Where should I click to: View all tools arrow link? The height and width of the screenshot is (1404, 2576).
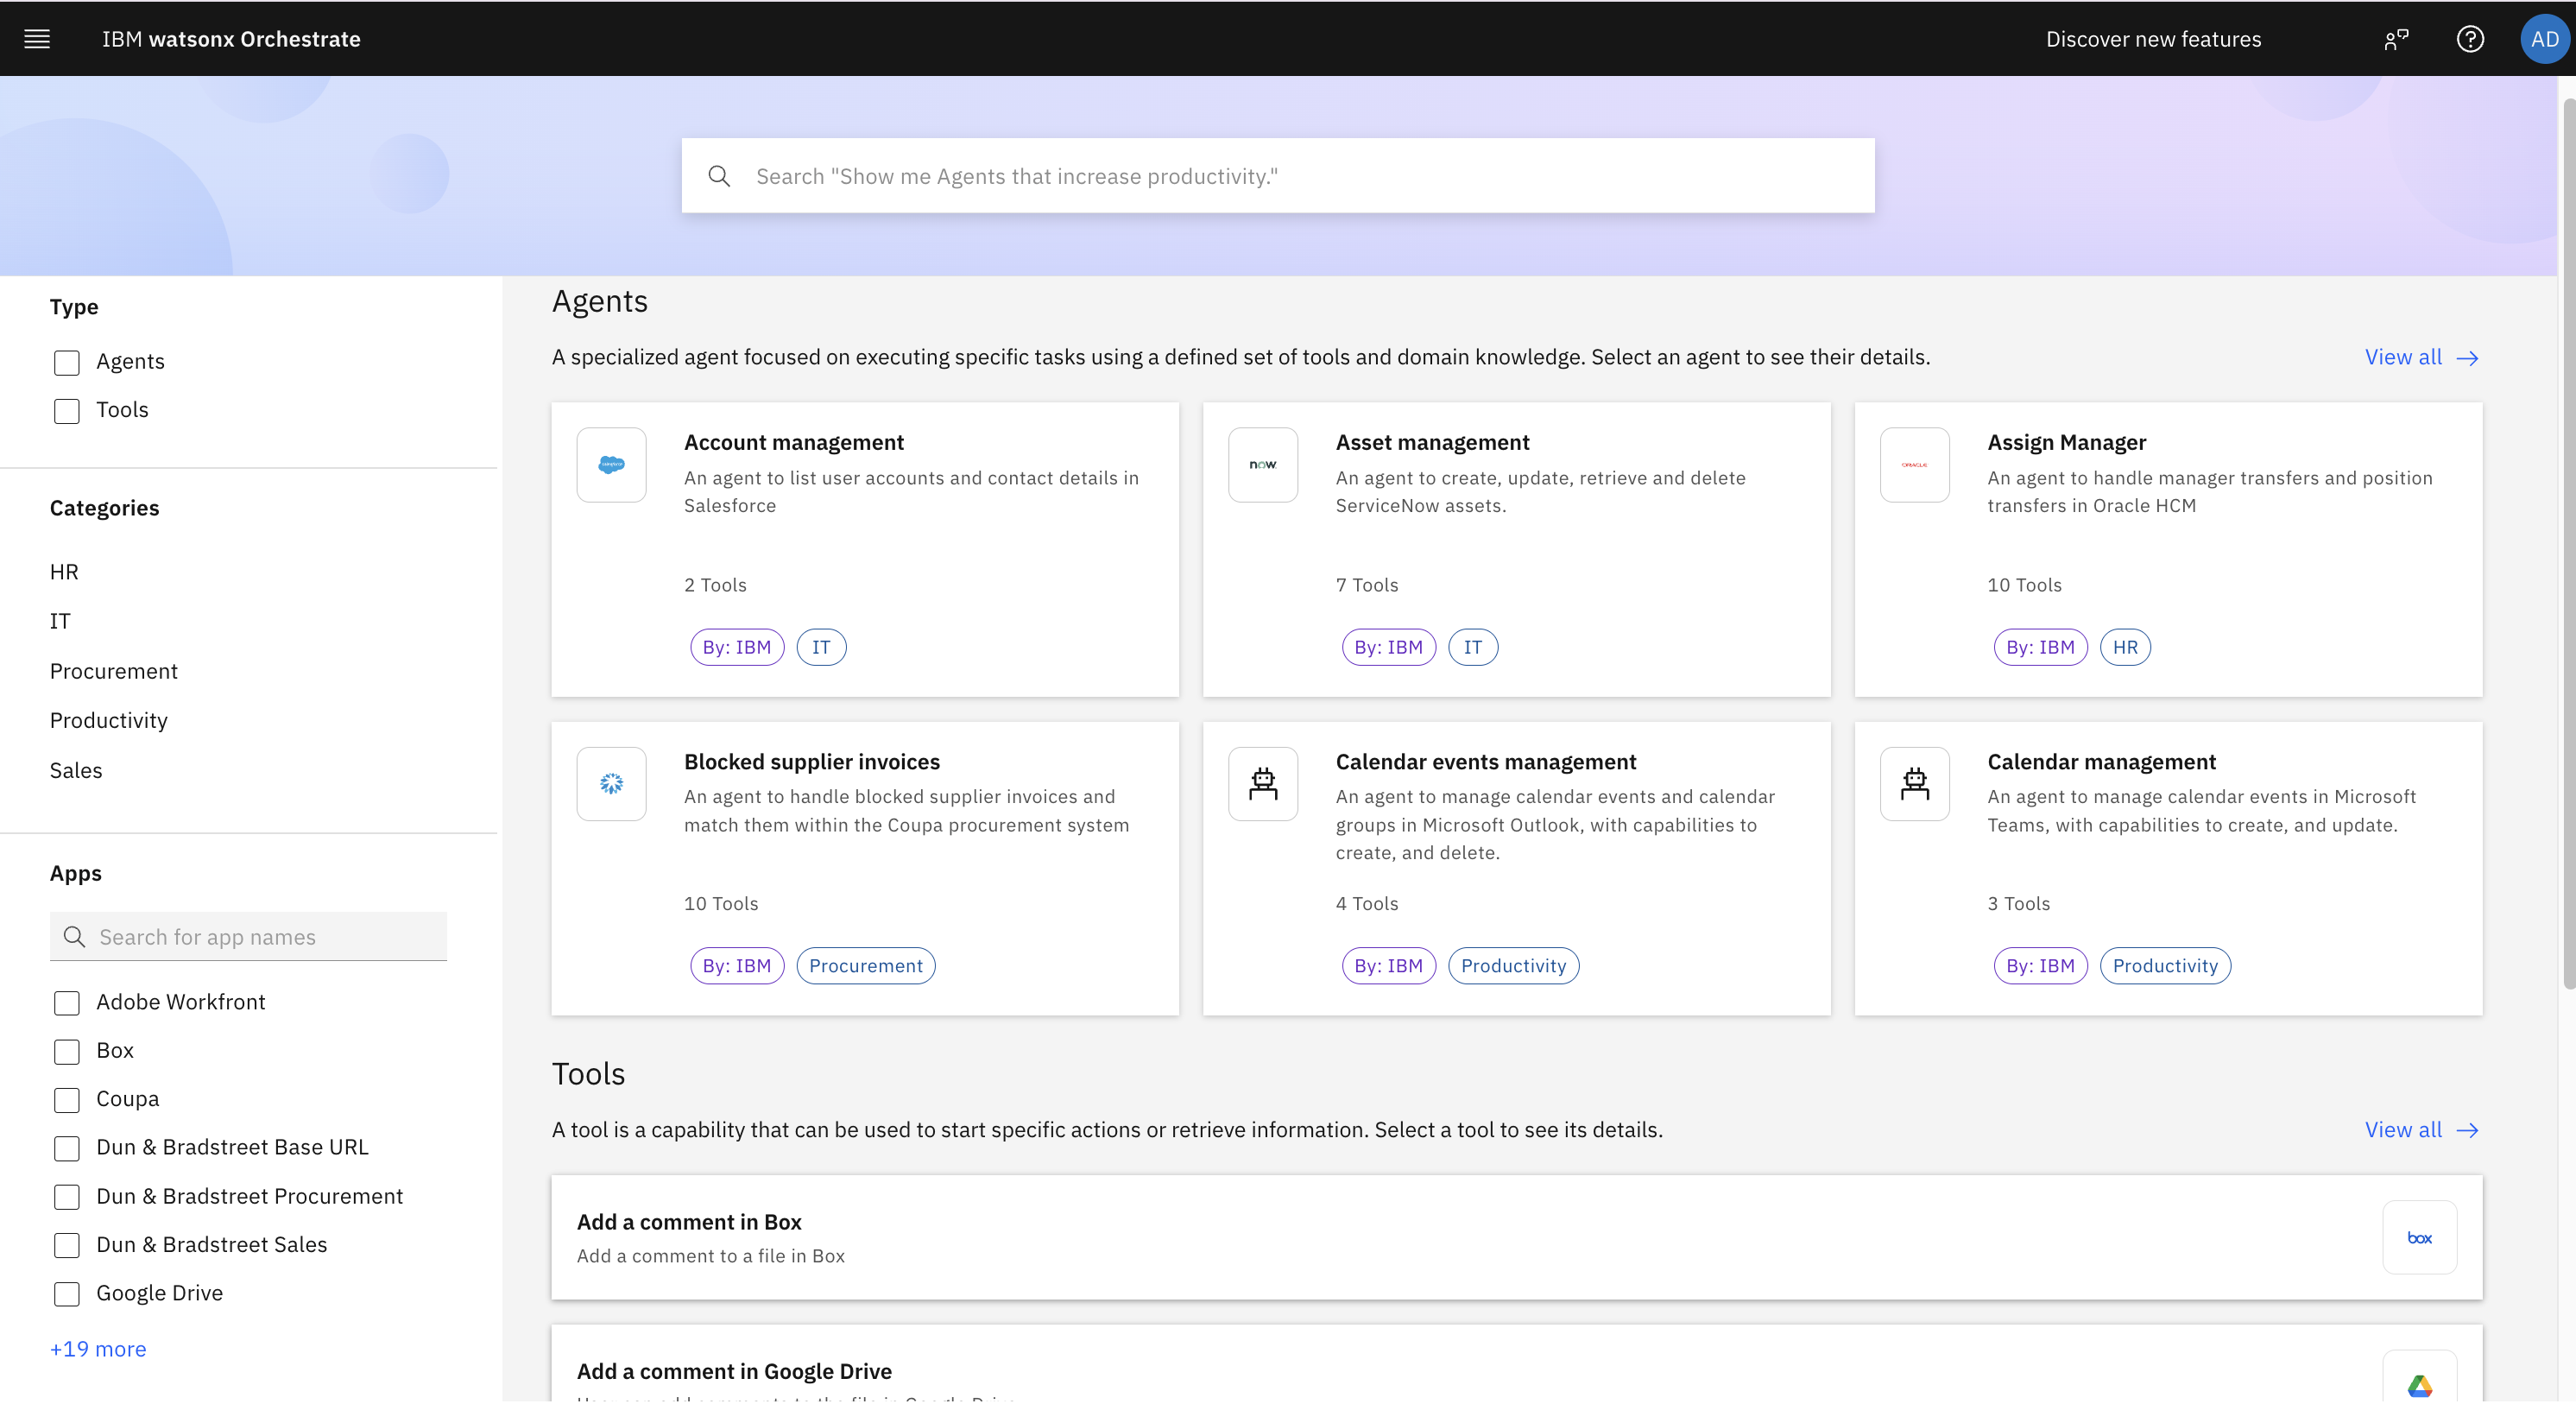pyautogui.click(x=2420, y=1130)
